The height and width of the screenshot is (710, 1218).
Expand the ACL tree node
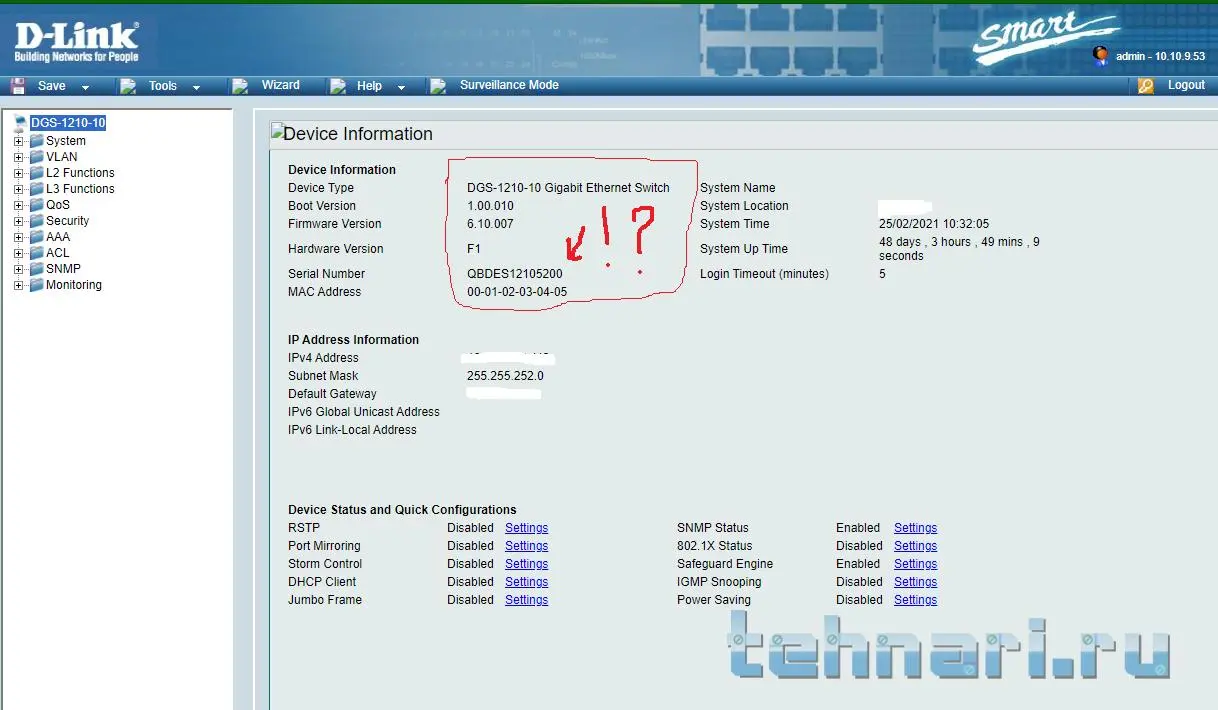pos(19,253)
